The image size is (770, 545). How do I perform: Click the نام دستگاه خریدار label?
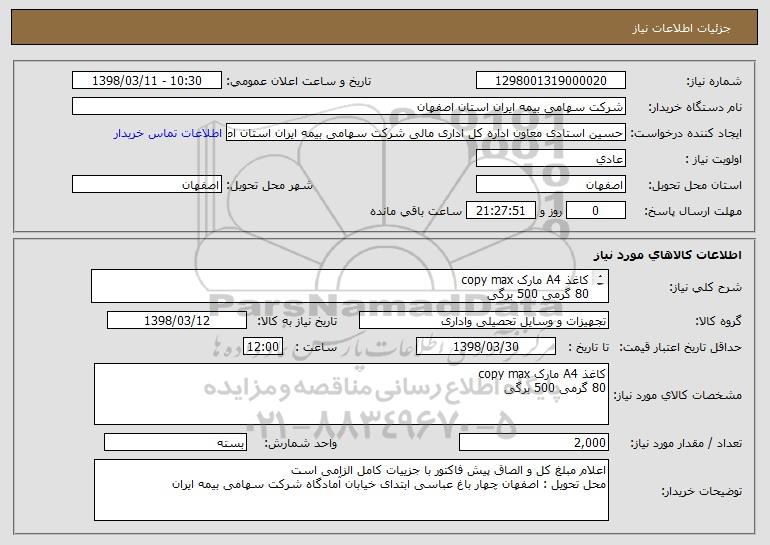(695, 107)
